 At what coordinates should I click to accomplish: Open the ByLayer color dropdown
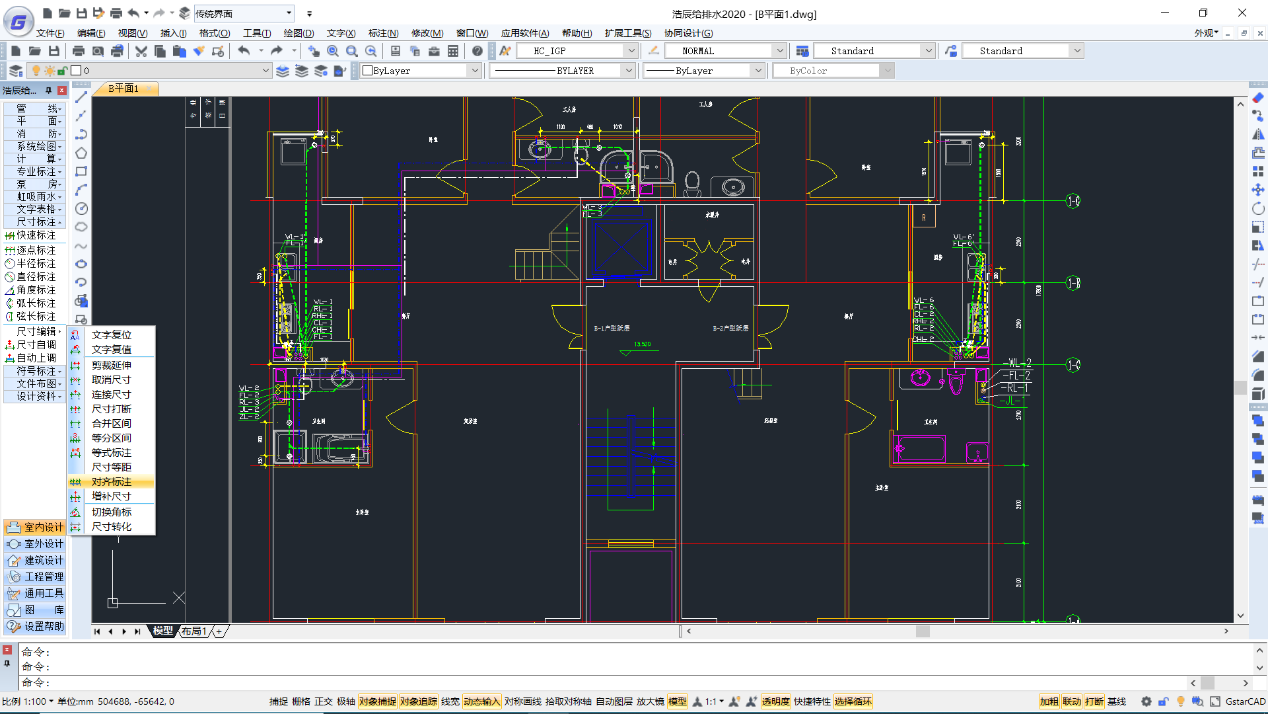tap(475, 71)
